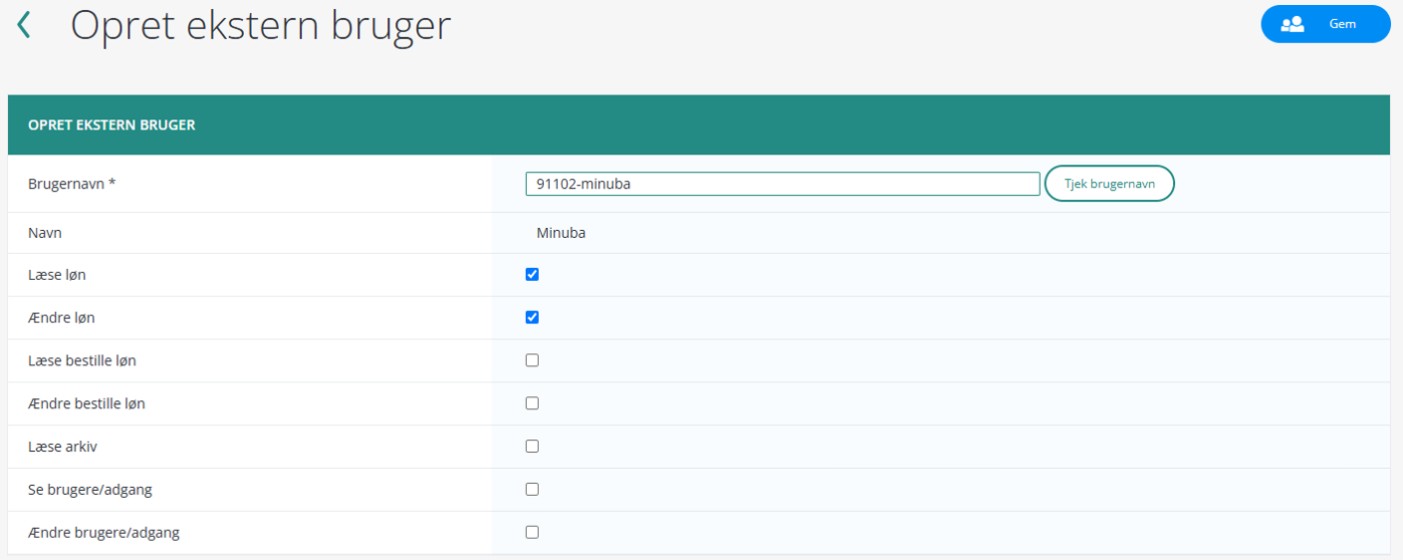Click the Læse arkiv label text
1403x560 pixels.
point(63,447)
